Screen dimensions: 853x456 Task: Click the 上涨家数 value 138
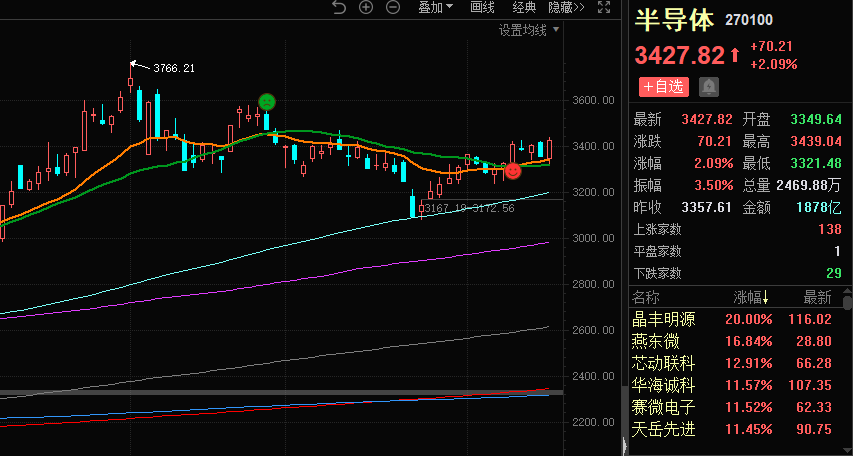click(830, 229)
